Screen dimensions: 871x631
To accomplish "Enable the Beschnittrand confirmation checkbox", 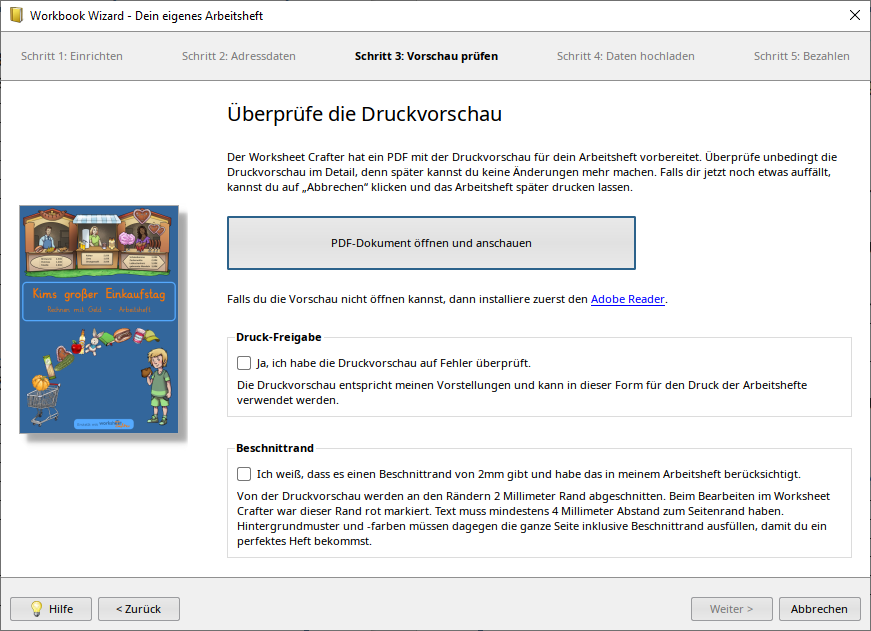I will [x=243, y=474].
